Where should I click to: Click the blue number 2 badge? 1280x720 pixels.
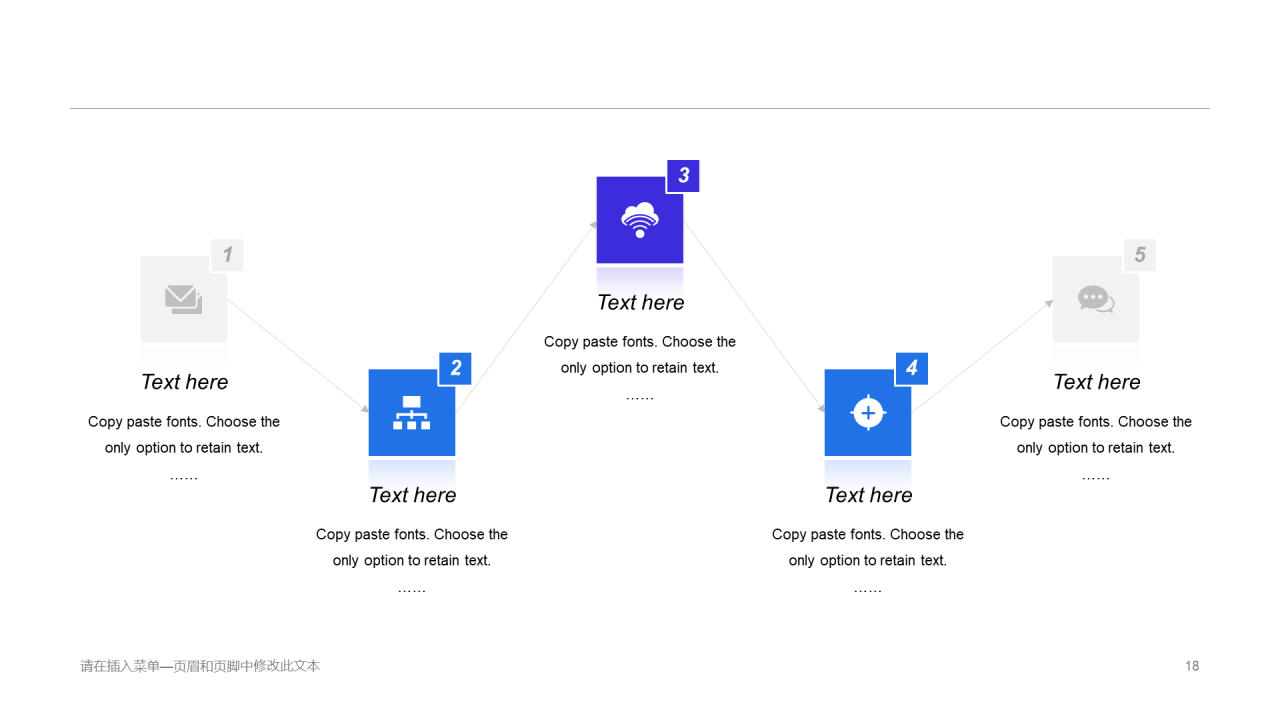(455, 368)
